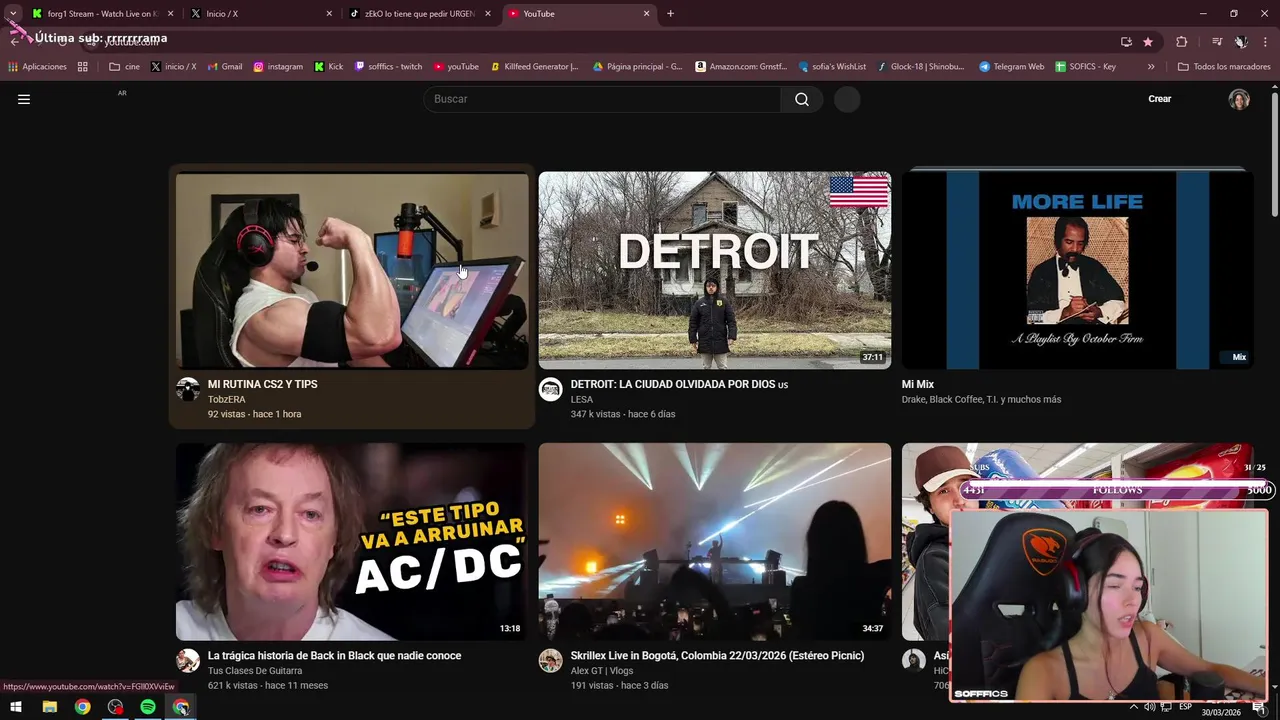Open the sofia's WishList bookmark

pyautogui.click(x=833, y=67)
